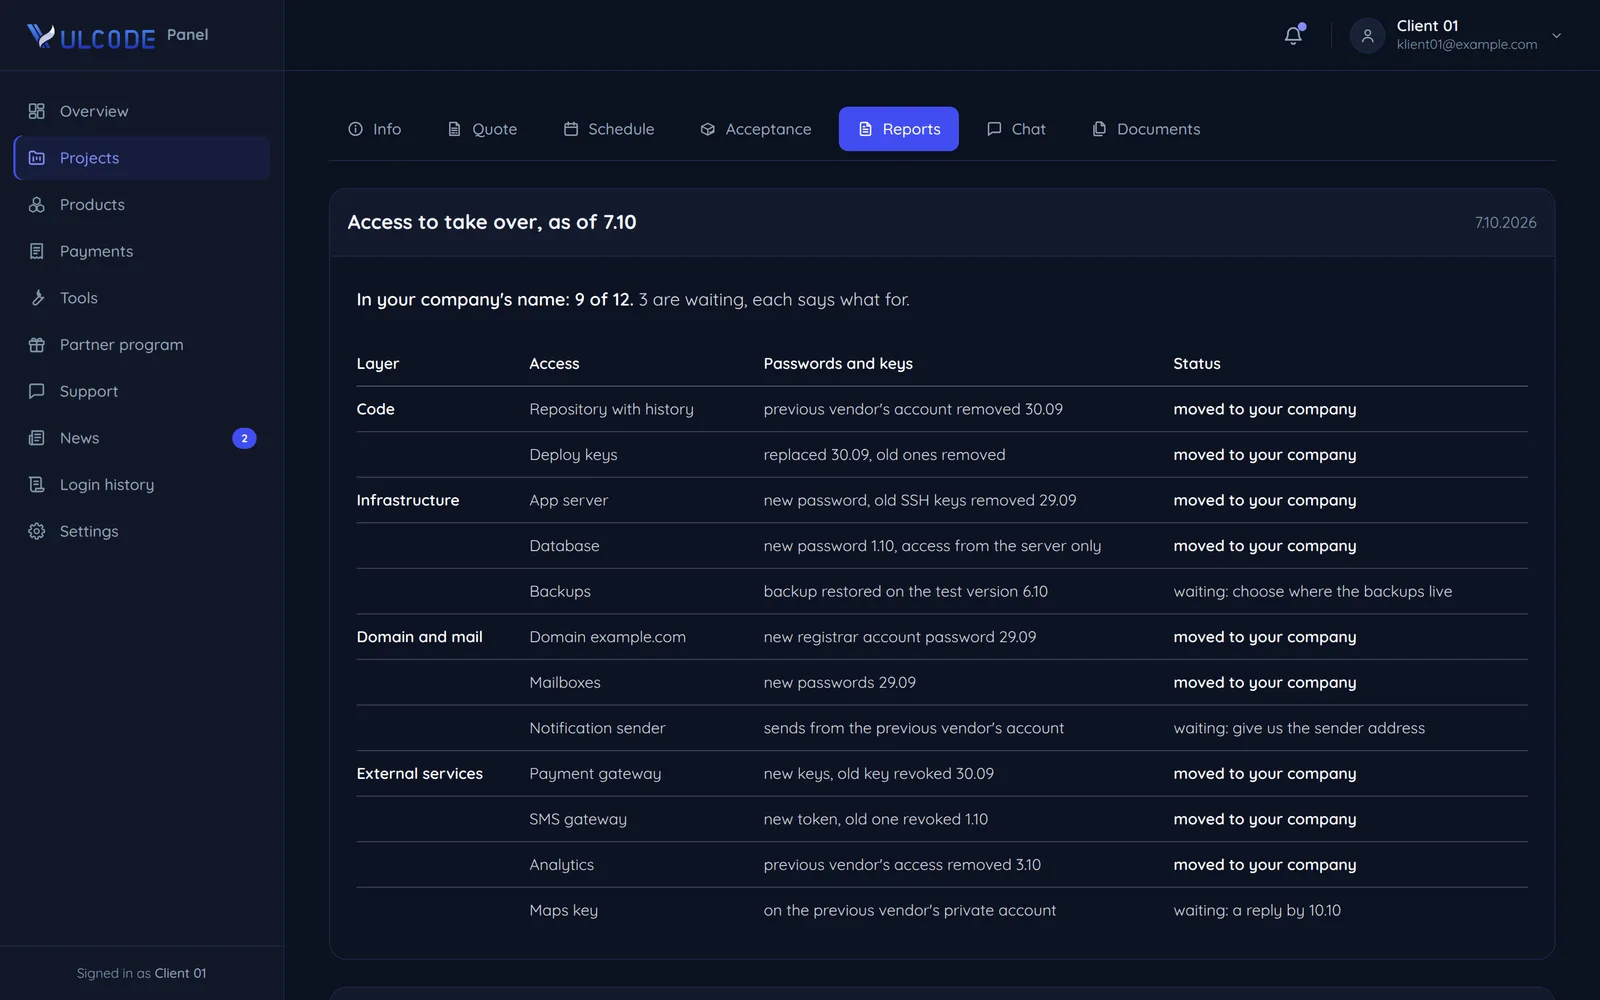Click the Documents tab copy icon
Screen dimensions: 1600x1000
(x=1099, y=129)
